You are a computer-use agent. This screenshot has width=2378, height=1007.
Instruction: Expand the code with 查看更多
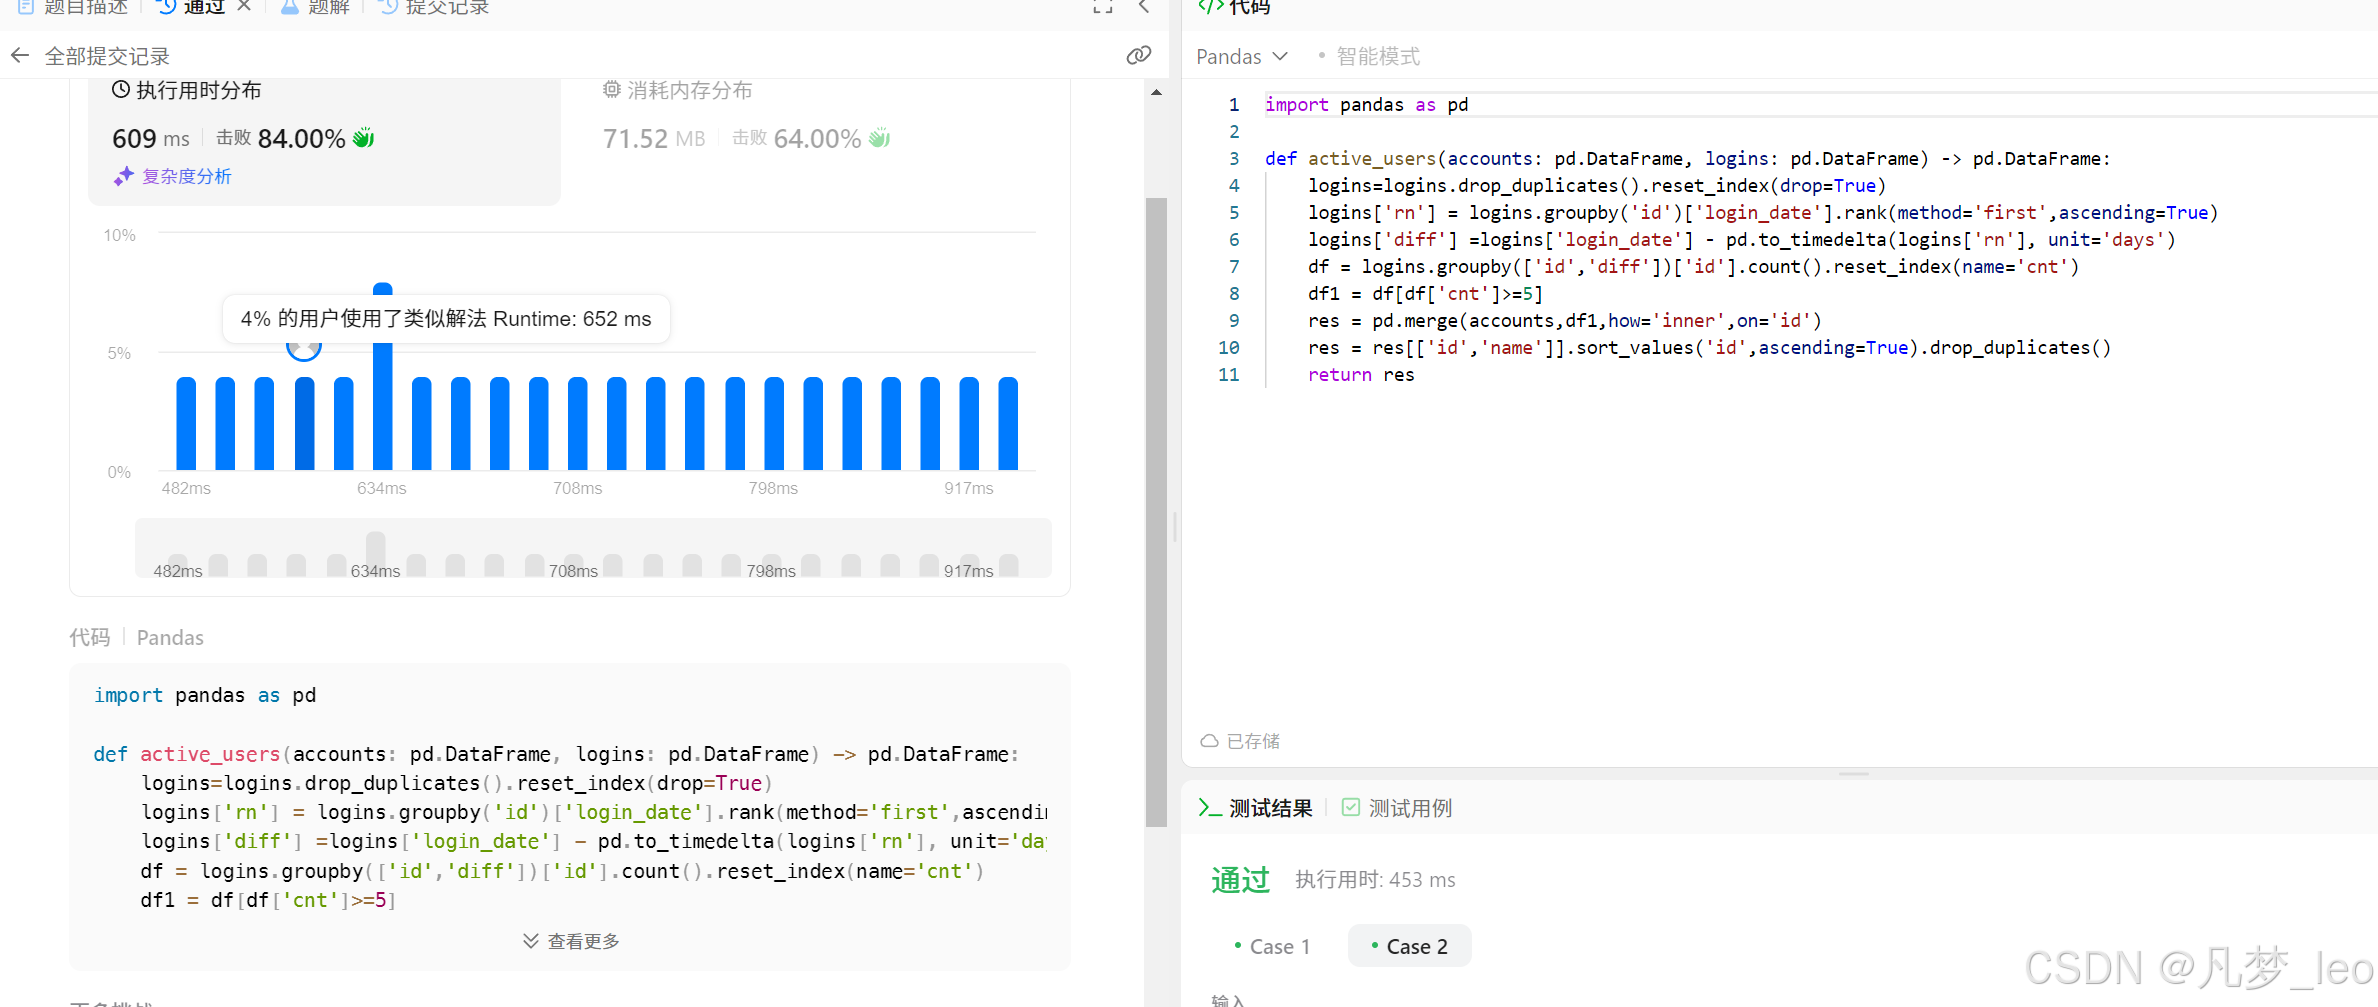[571, 941]
